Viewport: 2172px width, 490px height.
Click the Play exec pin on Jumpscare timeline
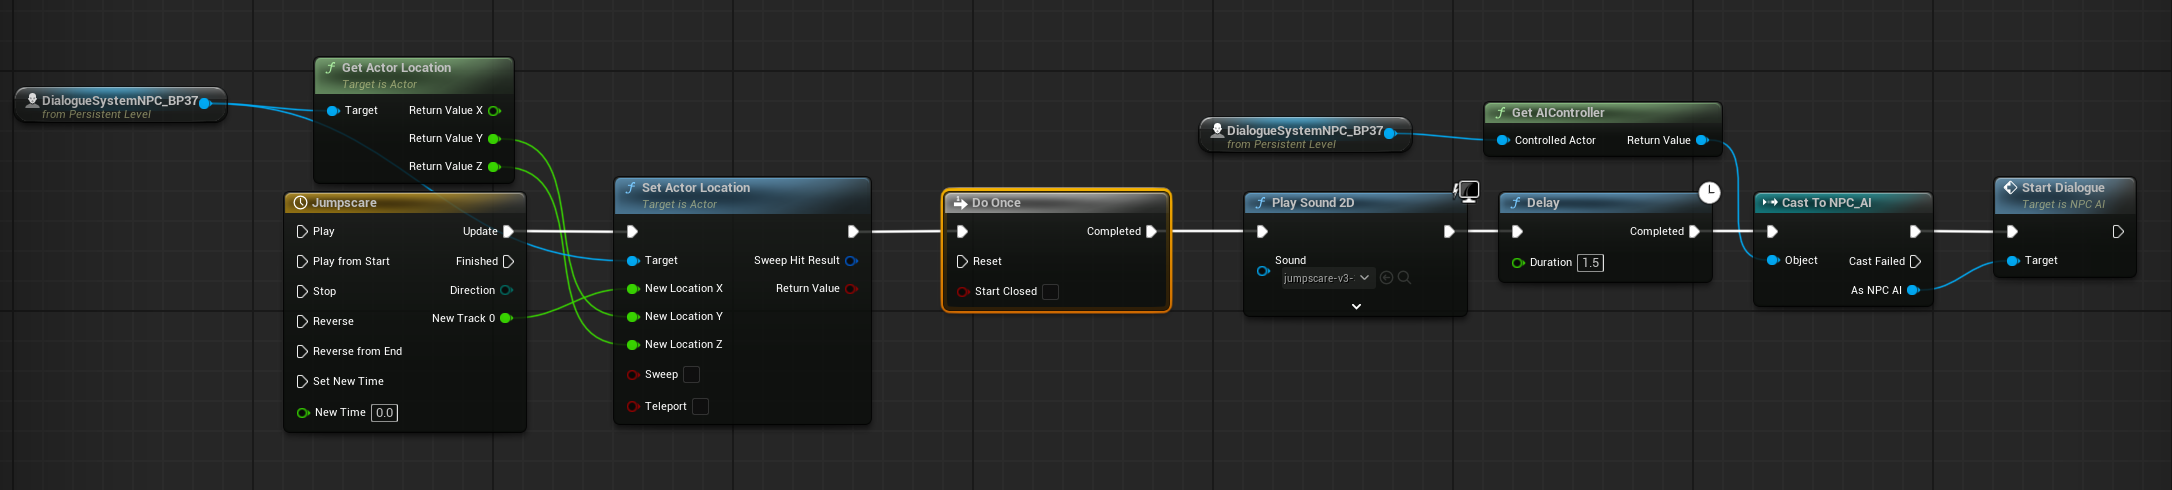(302, 232)
